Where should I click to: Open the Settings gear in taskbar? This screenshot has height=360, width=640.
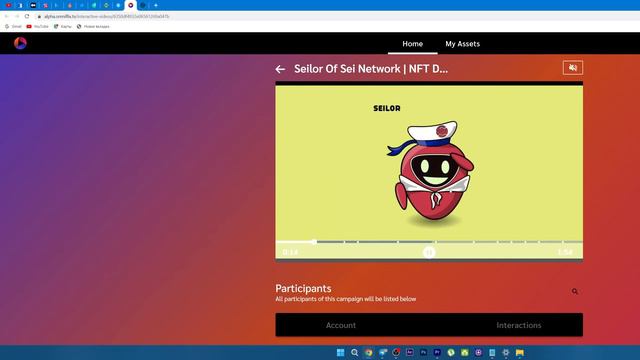(x=506, y=353)
